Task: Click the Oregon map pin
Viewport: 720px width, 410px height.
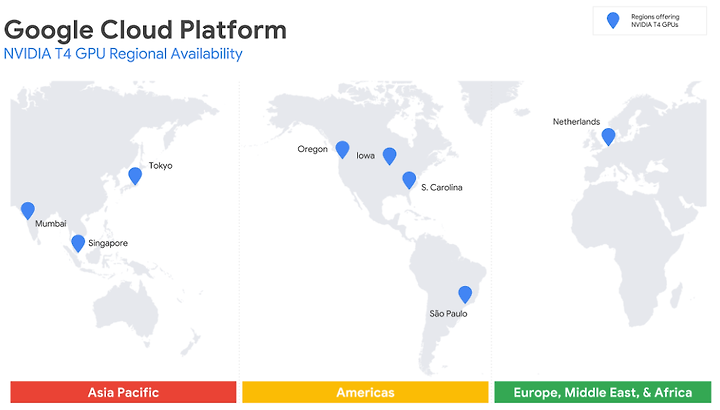Action: (342, 149)
